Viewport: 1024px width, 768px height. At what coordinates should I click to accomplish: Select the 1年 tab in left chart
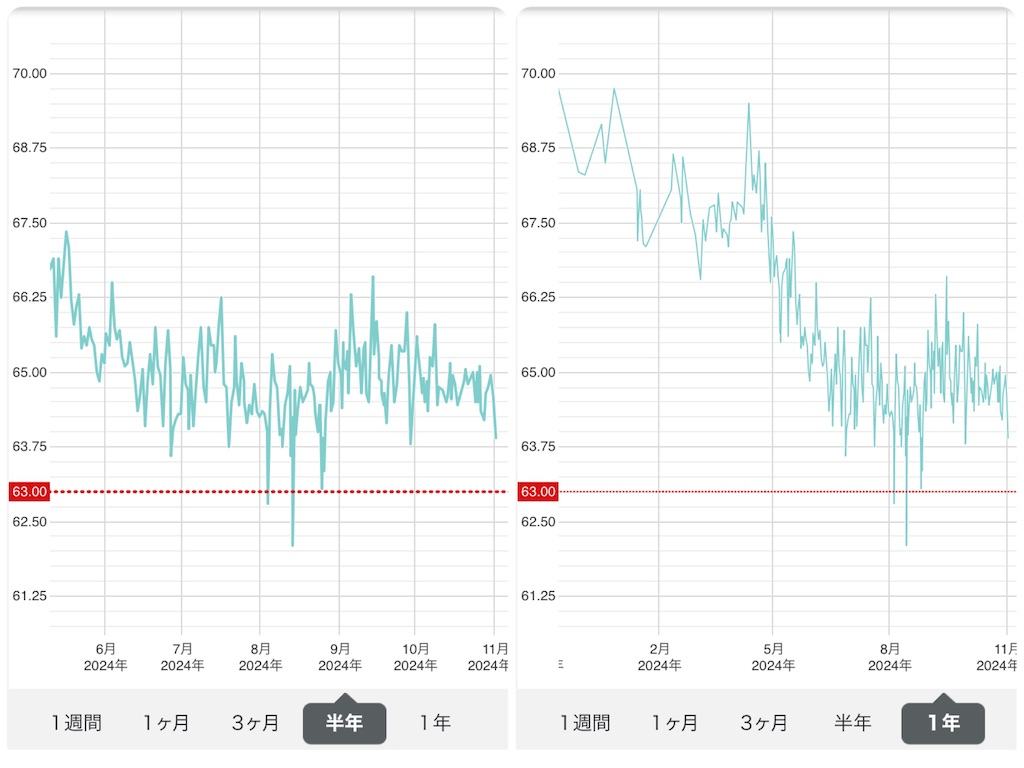coord(434,723)
